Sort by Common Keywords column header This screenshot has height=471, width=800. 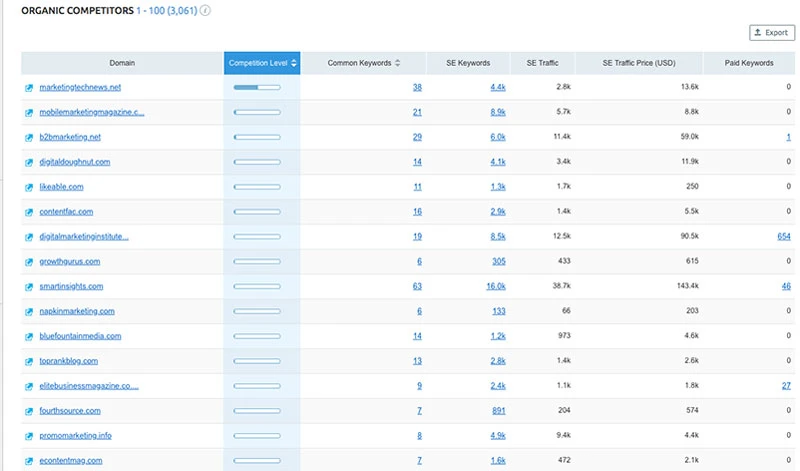click(364, 63)
